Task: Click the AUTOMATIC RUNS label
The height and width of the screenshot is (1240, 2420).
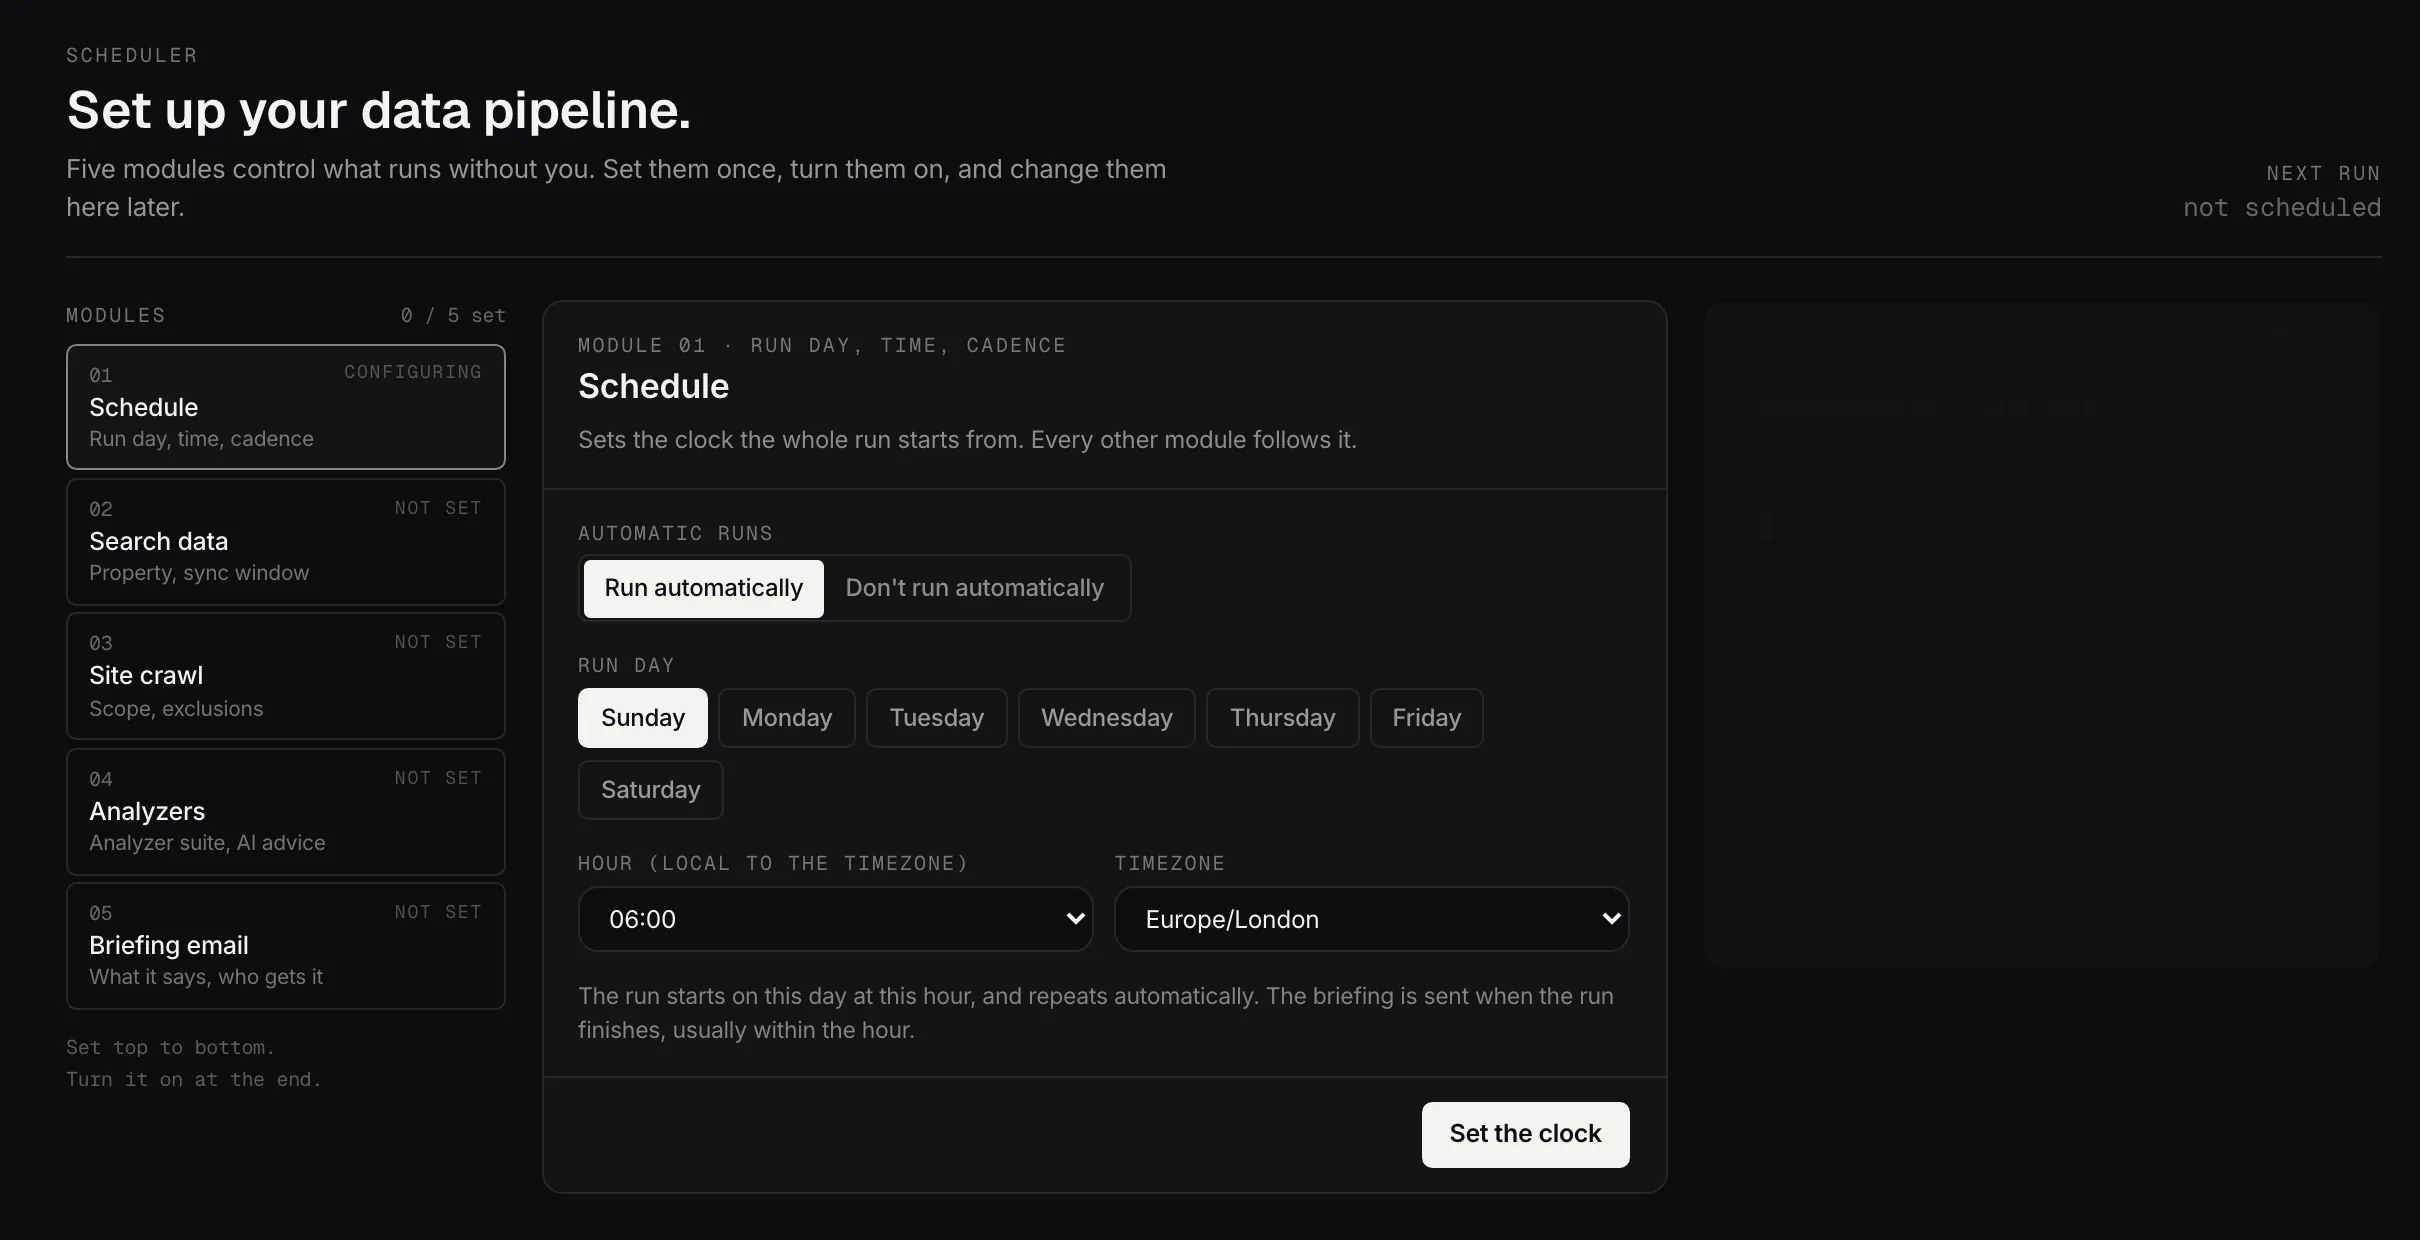Action: click(675, 533)
